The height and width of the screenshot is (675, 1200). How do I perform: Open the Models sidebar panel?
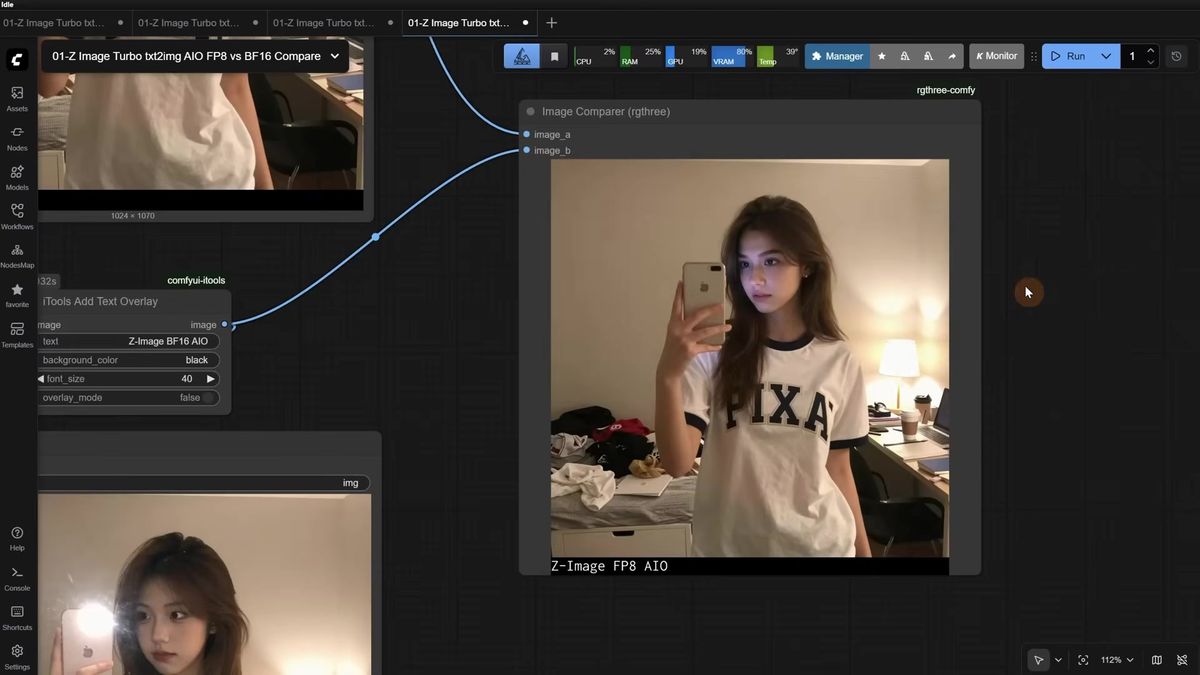pos(17,178)
